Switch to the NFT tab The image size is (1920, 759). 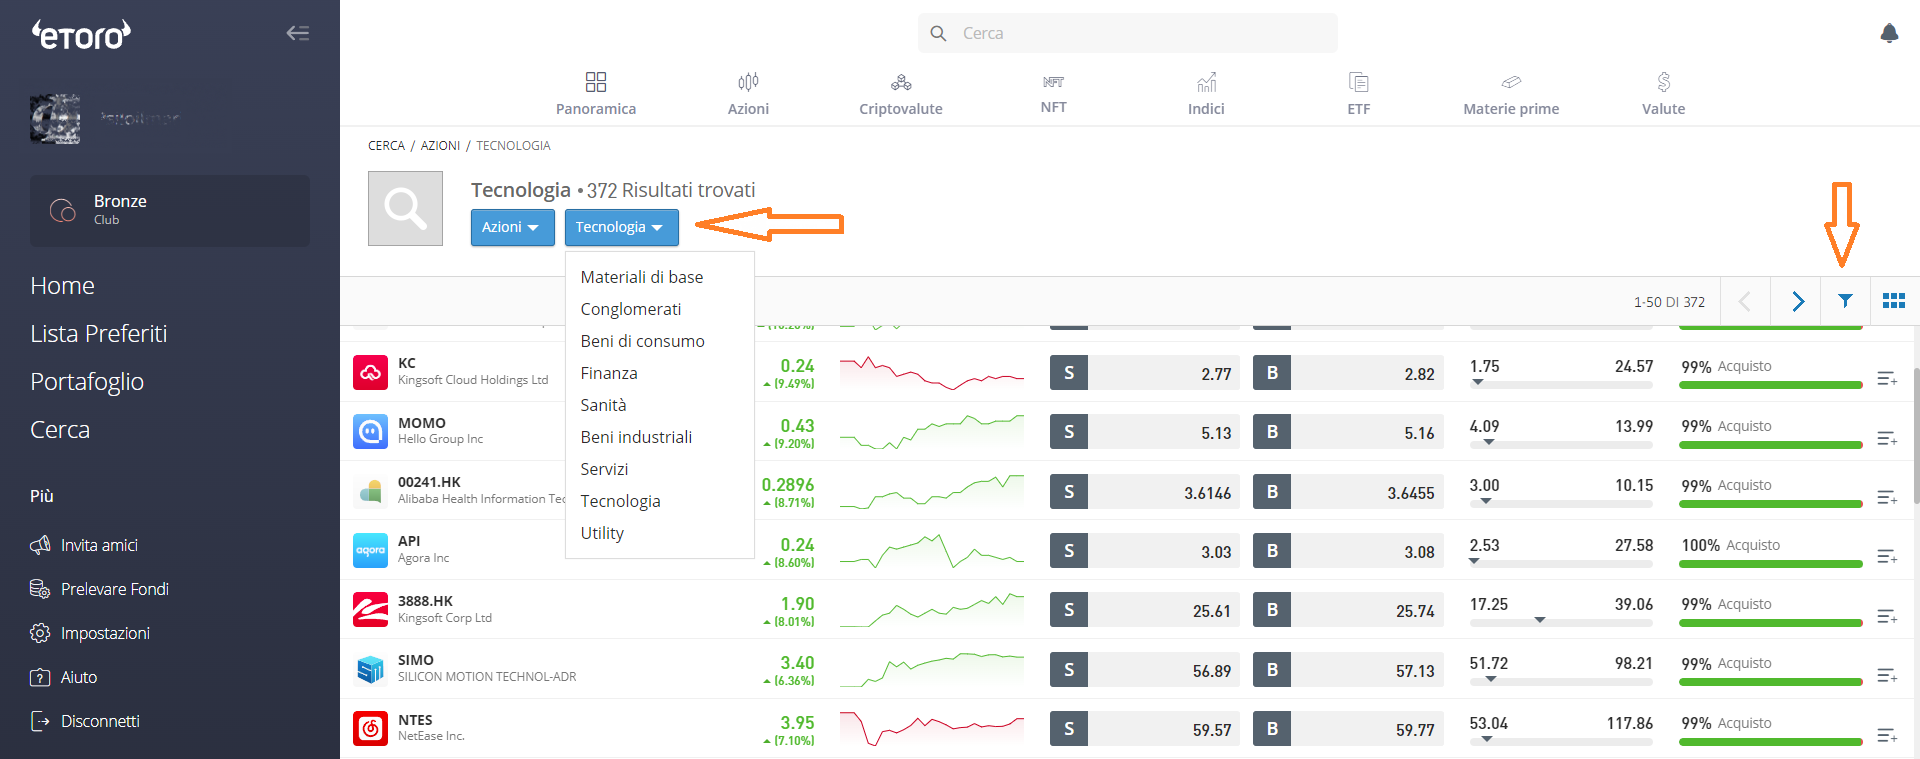pyautogui.click(x=1053, y=94)
